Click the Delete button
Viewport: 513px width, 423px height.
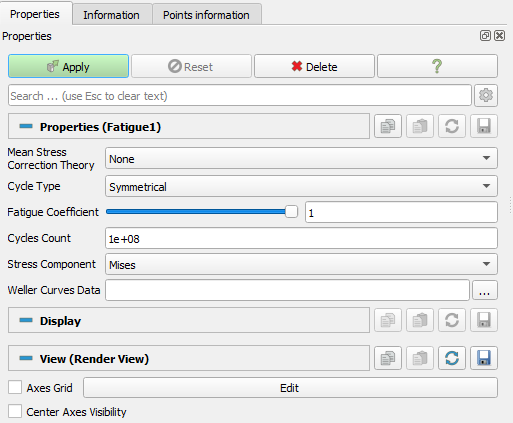314,67
